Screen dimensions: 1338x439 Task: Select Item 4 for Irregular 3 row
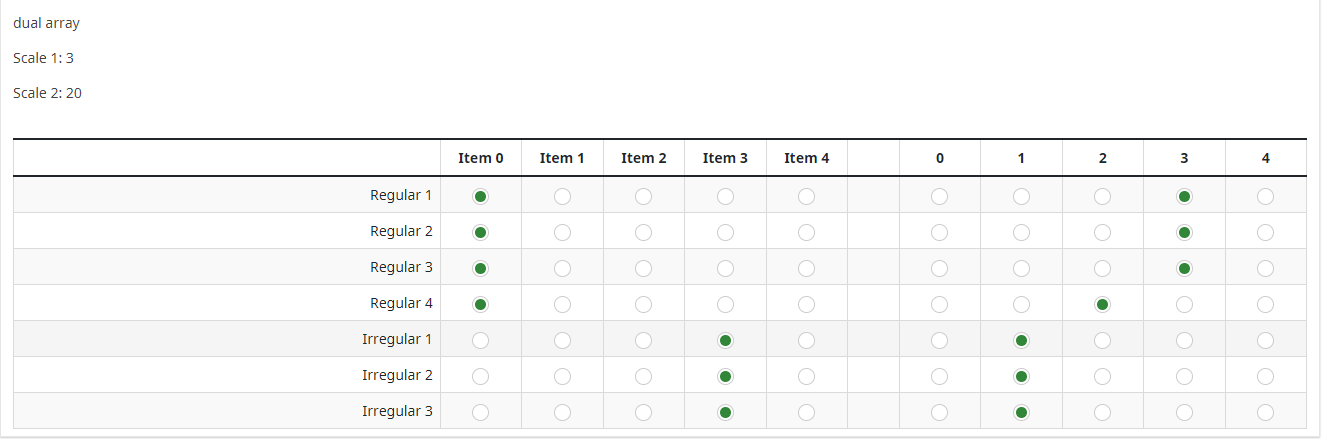point(806,412)
